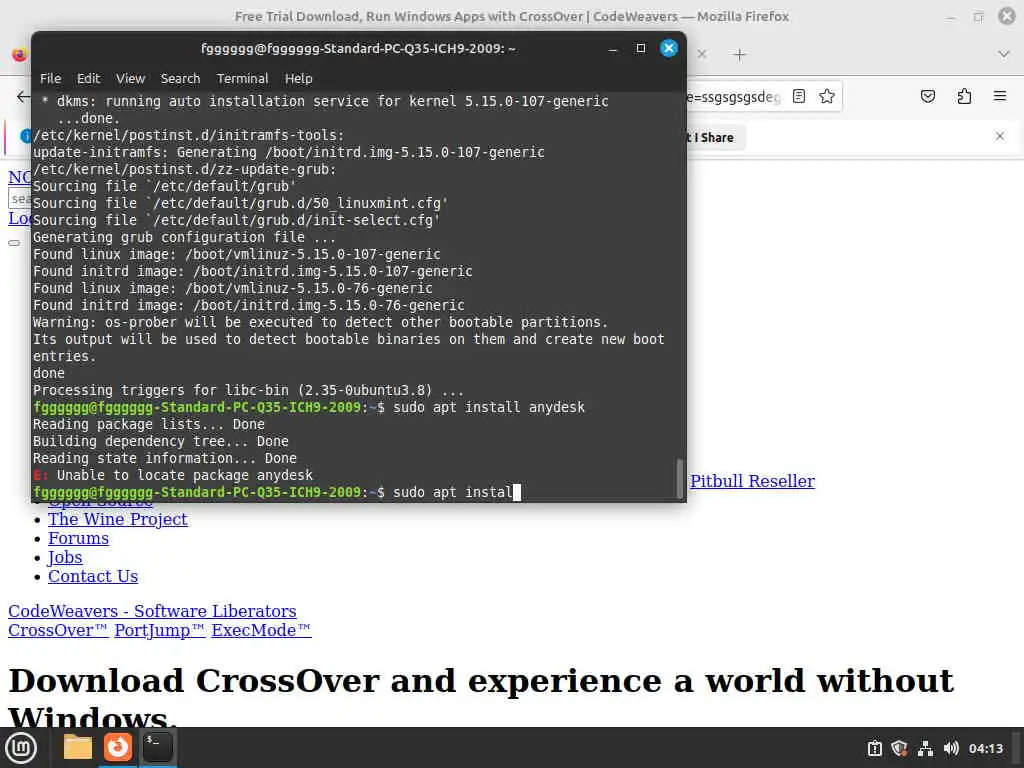Screen dimensions: 1024x768
Task: Open the Save to Pocket icon in Firefox
Action: [927, 97]
